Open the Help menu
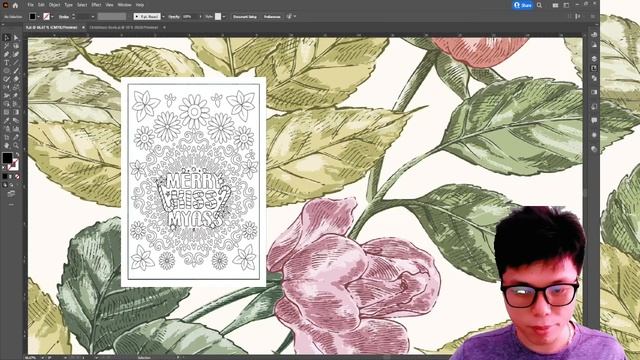This screenshot has height=360, width=640. point(140,5)
